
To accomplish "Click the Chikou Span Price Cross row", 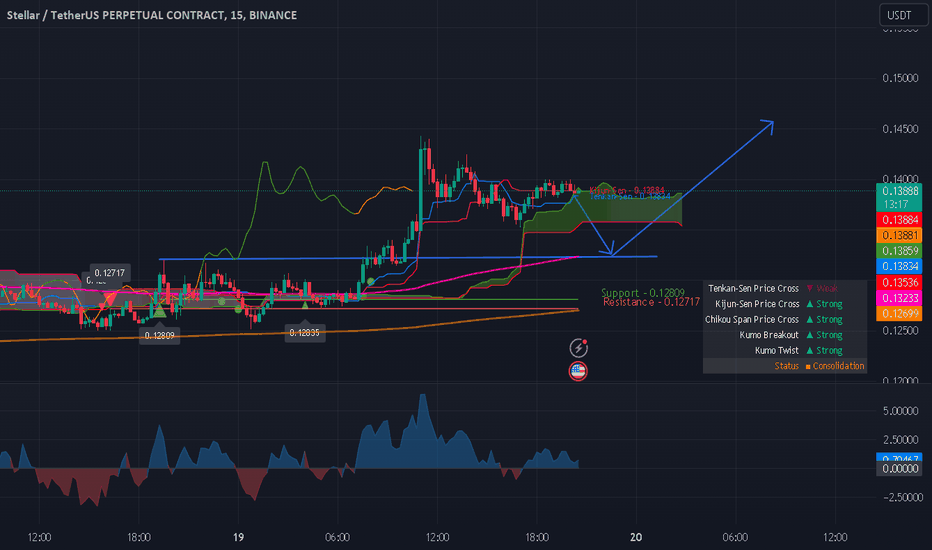I will (785, 319).
